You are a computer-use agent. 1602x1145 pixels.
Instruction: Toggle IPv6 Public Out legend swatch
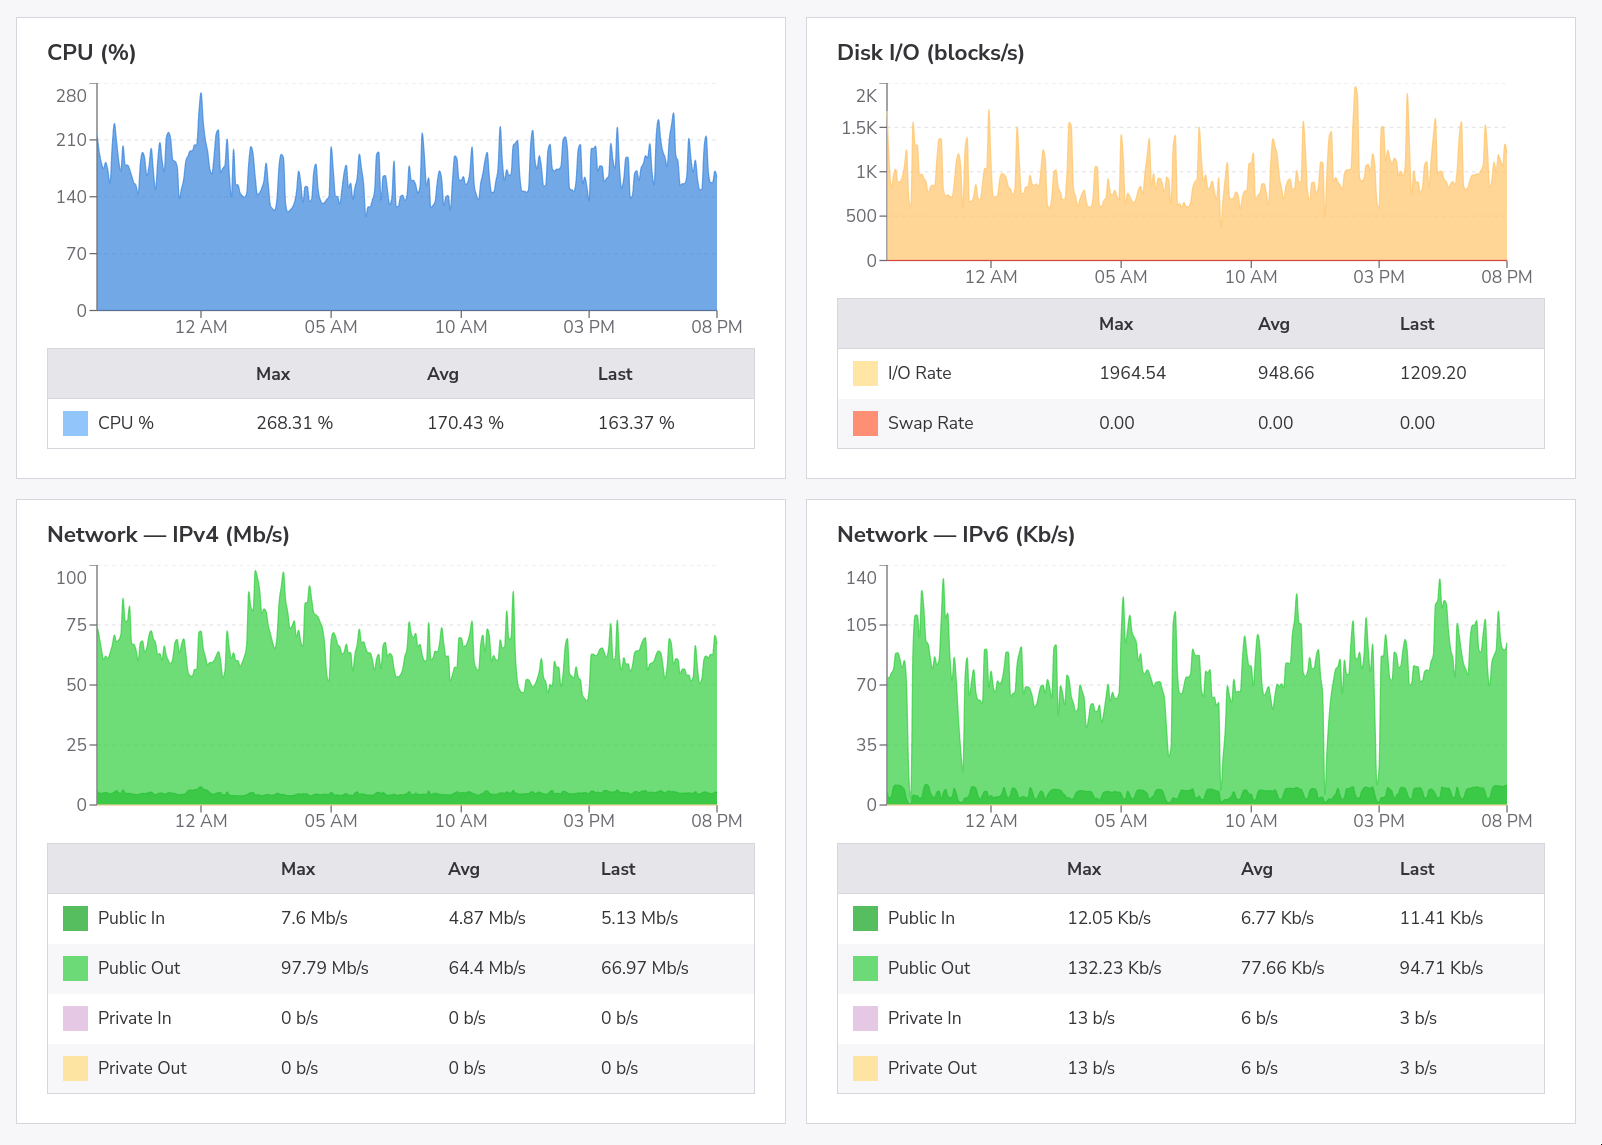tap(865, 968)
